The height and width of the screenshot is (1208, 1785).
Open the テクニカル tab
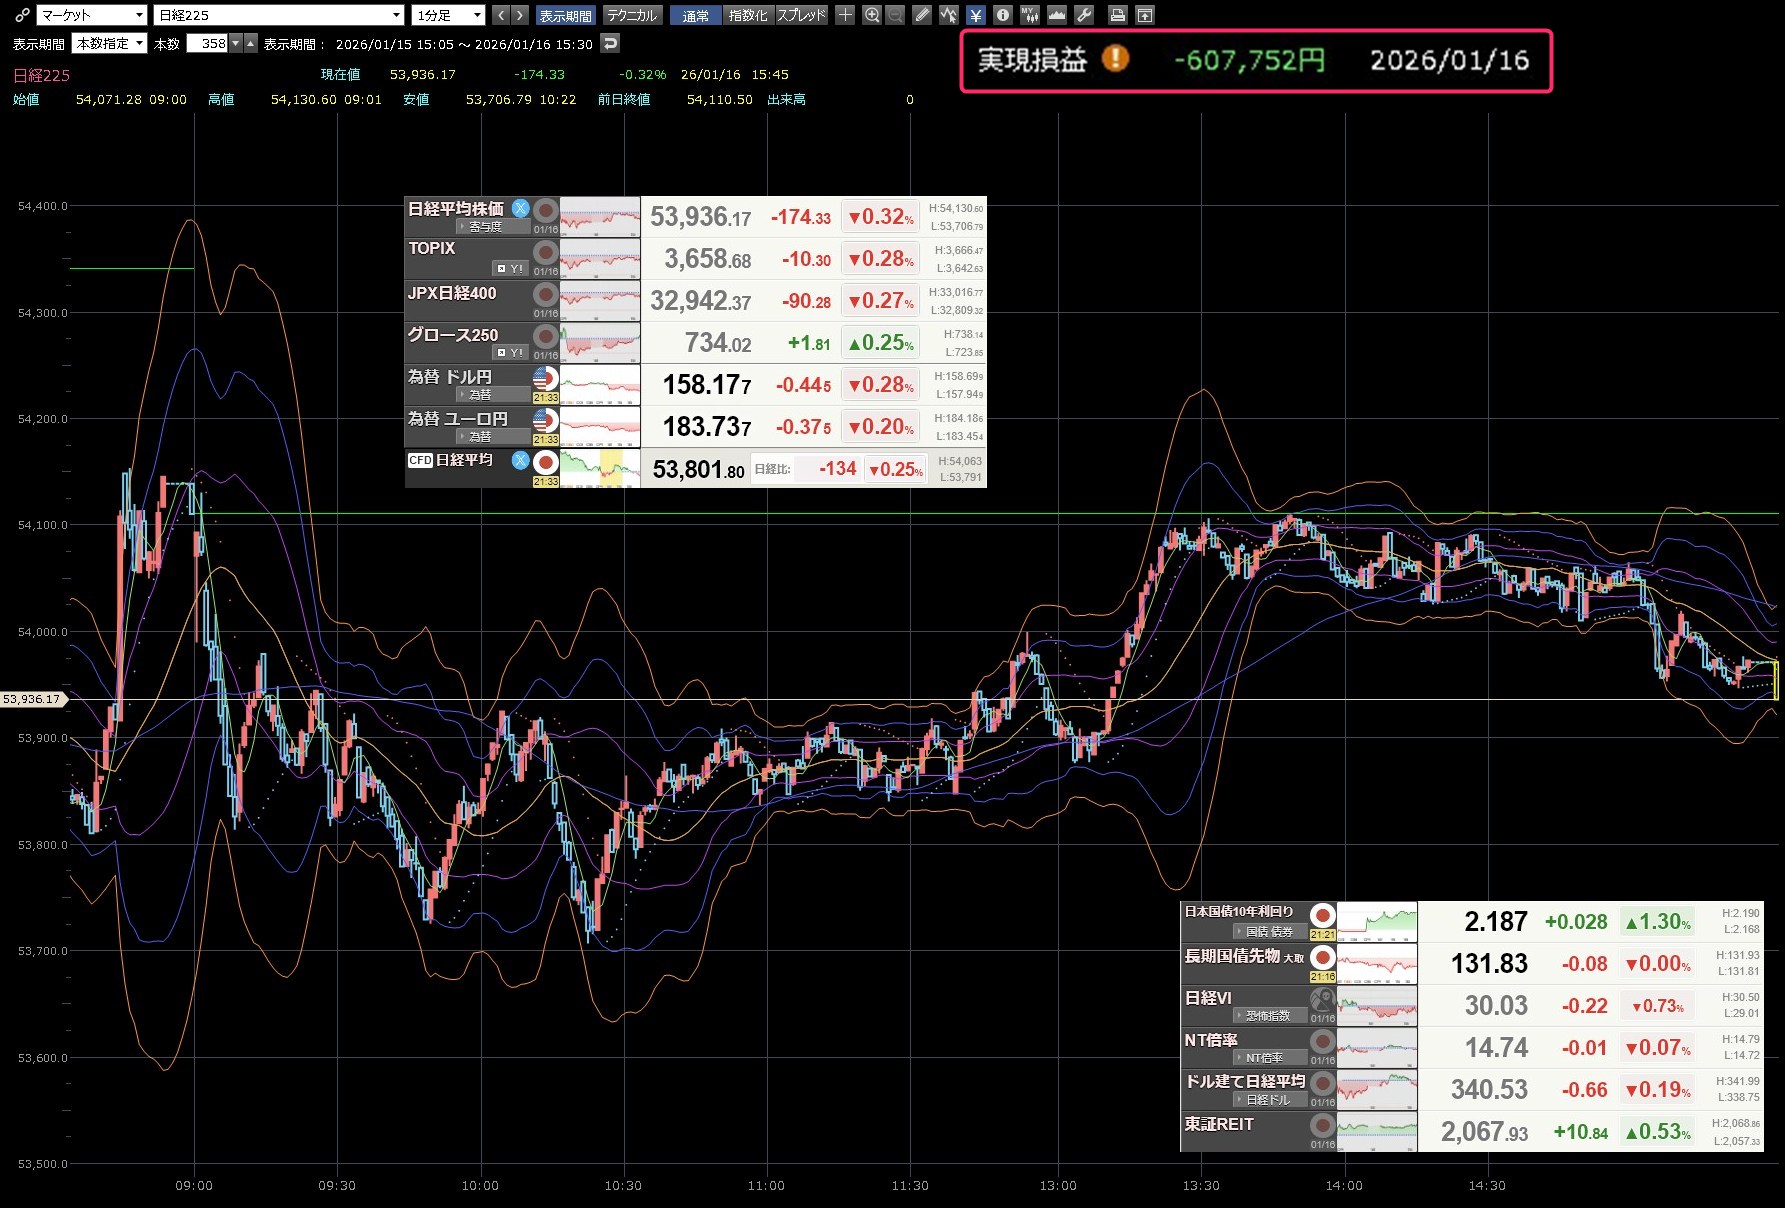point(632,15)
